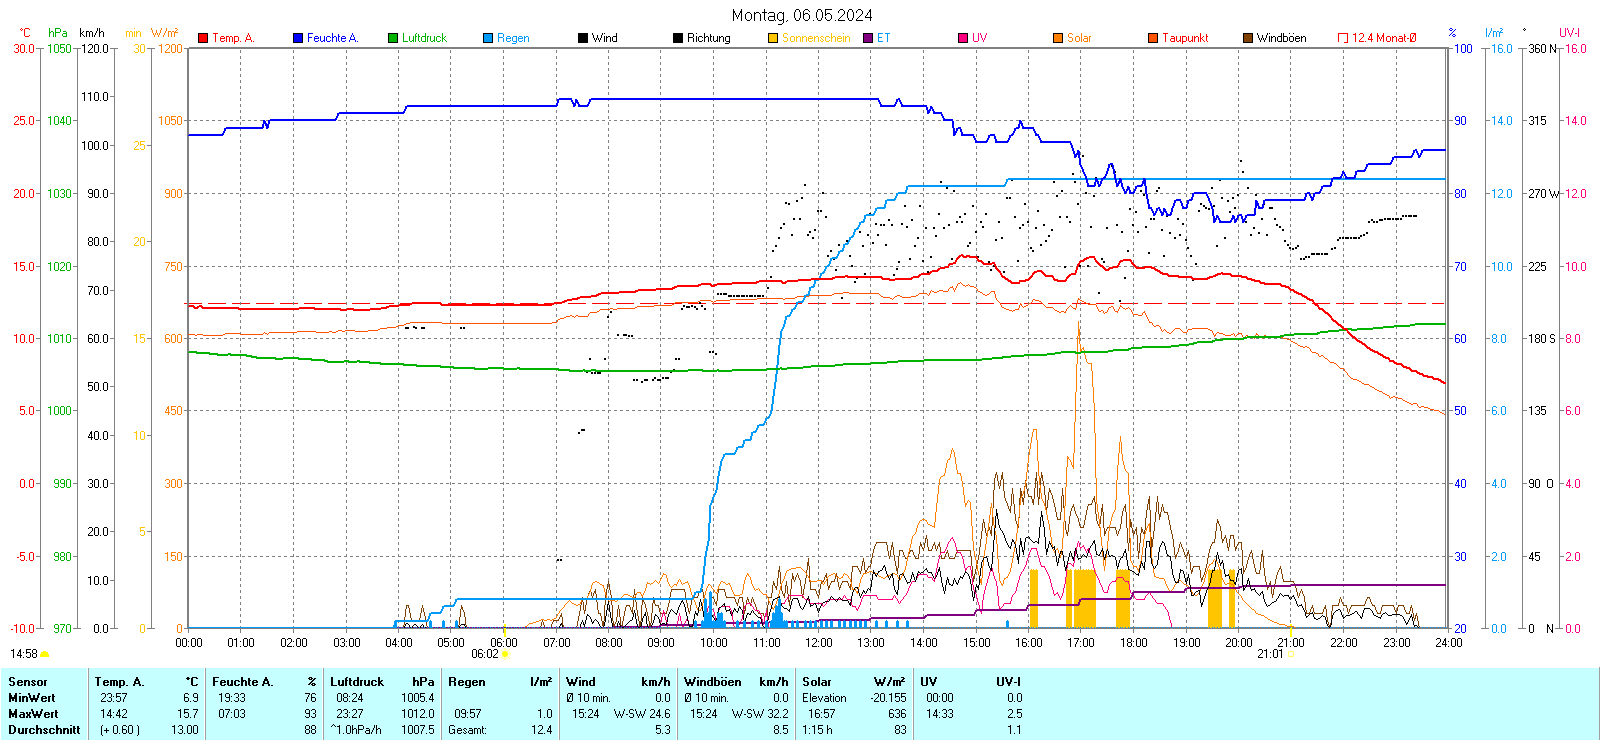Click the blue Feuchte A. legend square
The width and height of the screenshot is (1600, 740).
[x=298, y=38]
